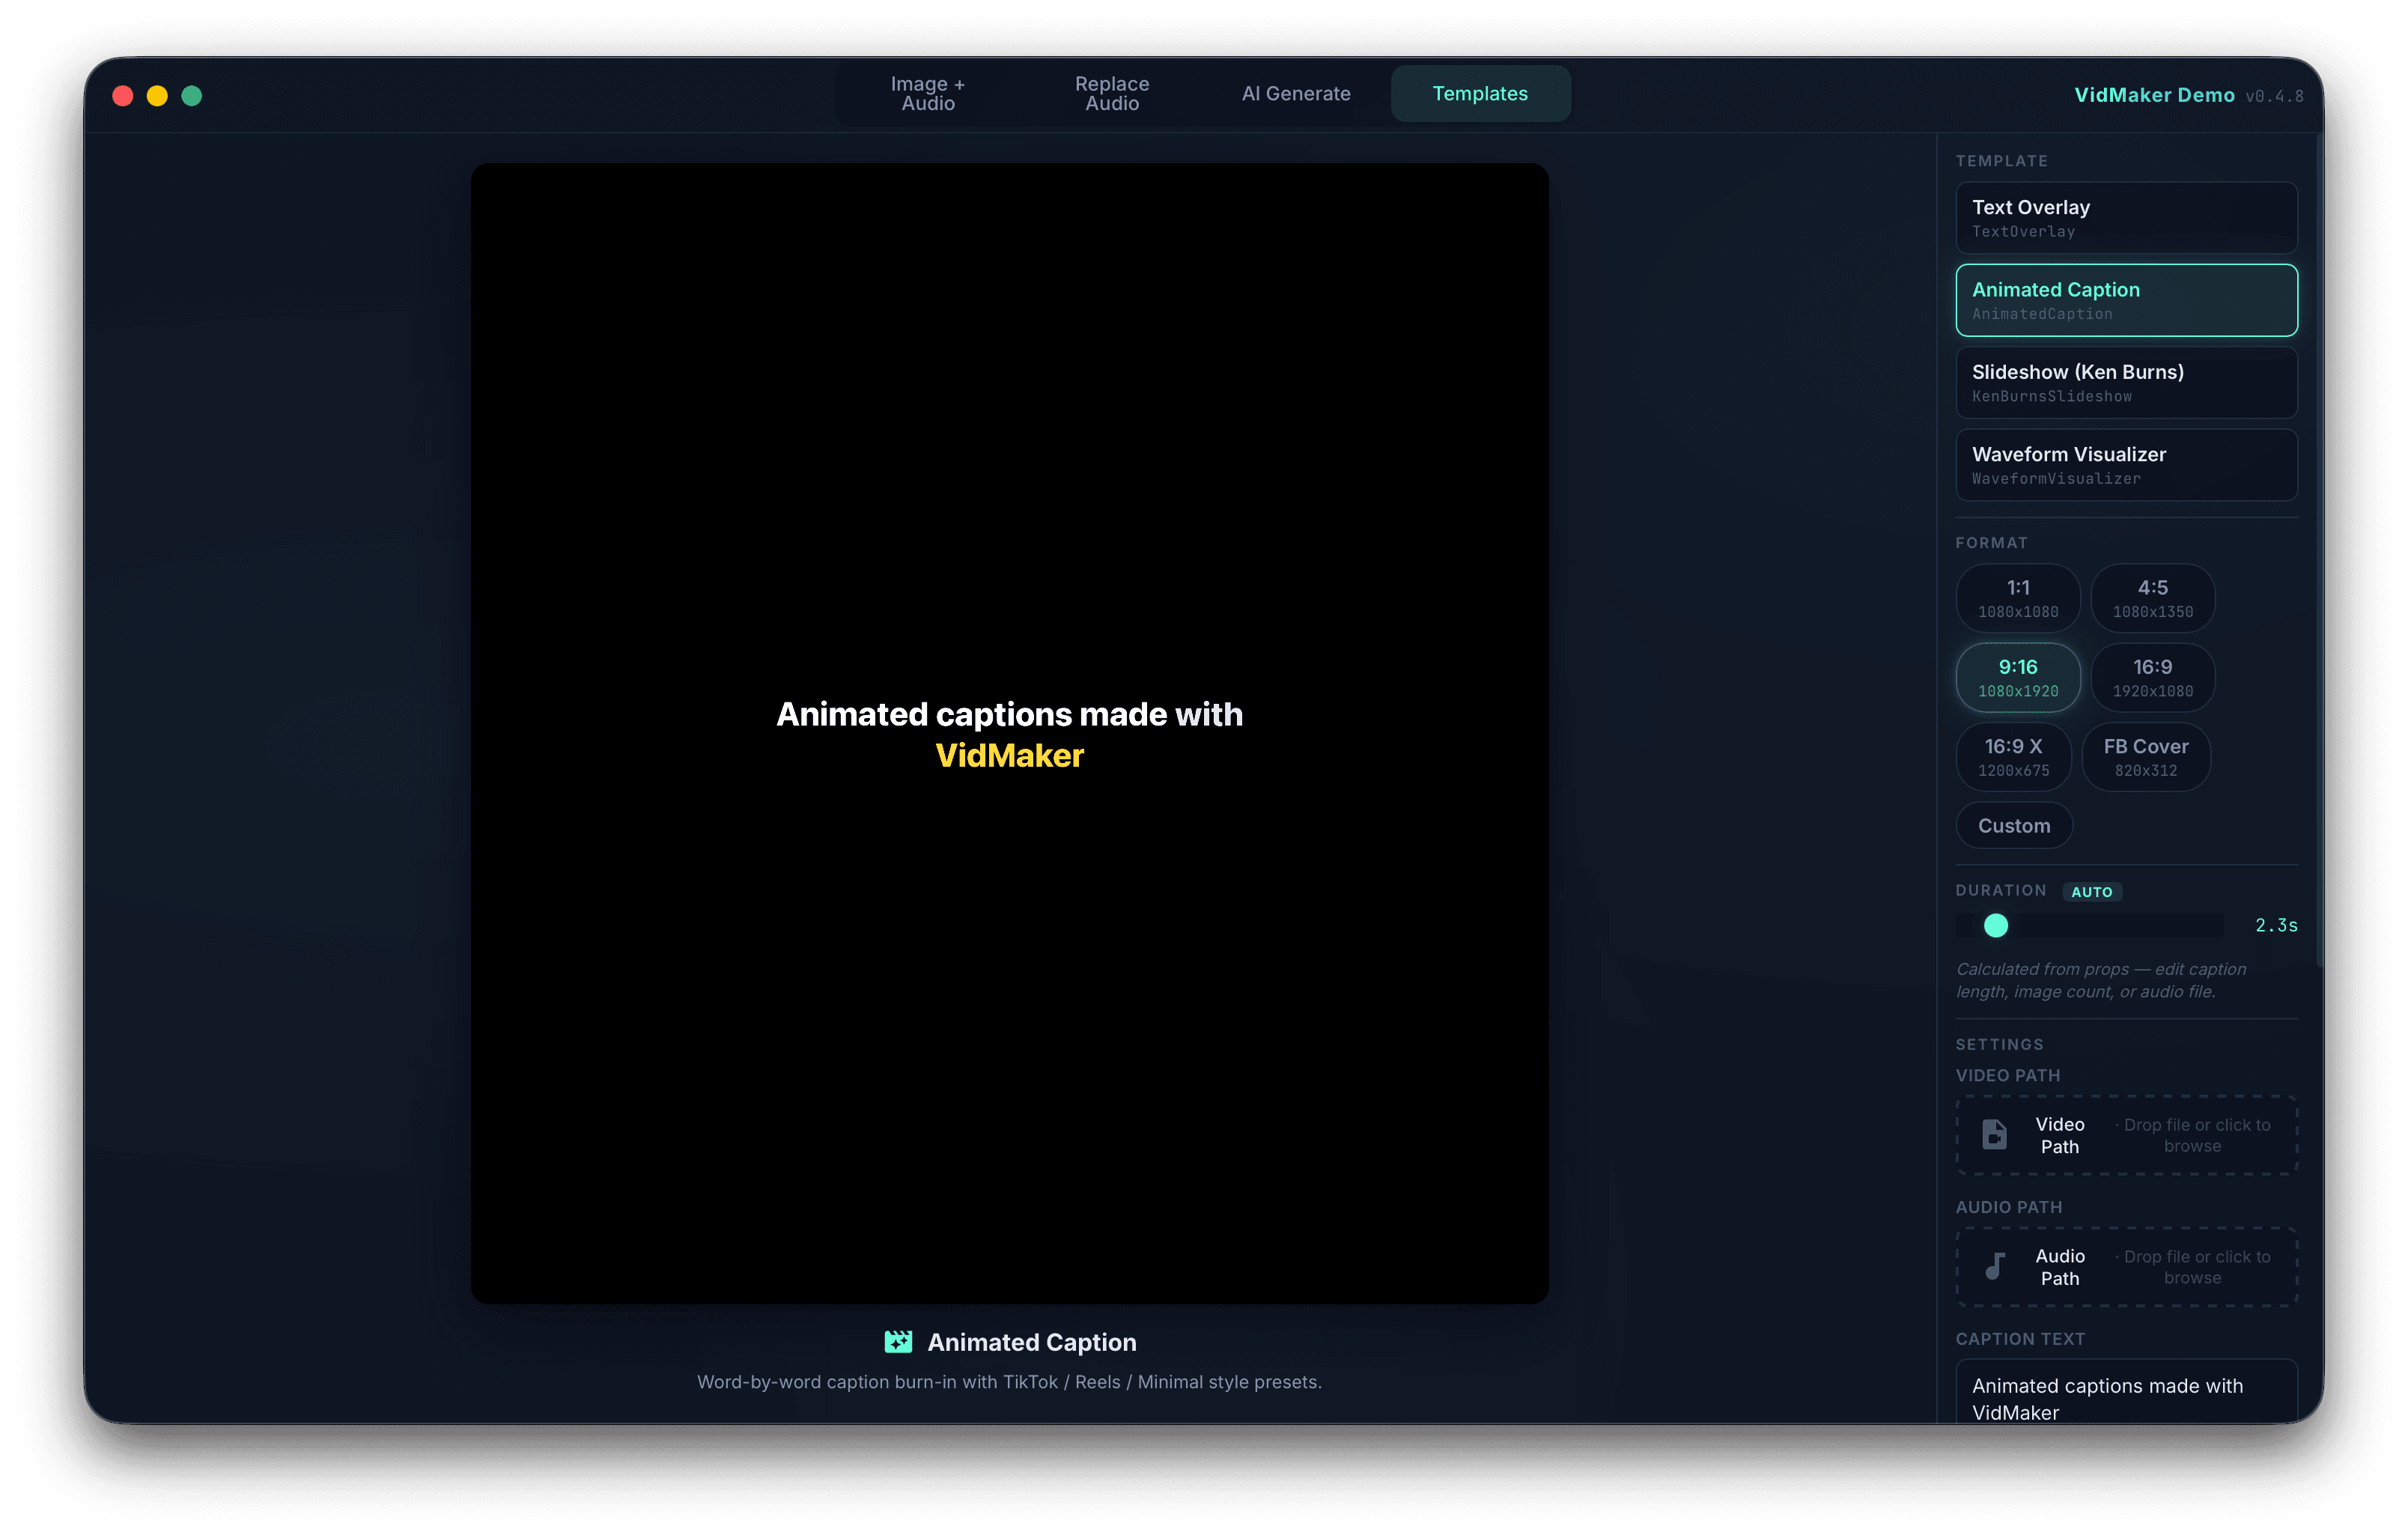The height and width of the screenshot is (1535, 2408).
Task: Select the 16:9 1920x1080 format
Action: (x=2152, y=677)
